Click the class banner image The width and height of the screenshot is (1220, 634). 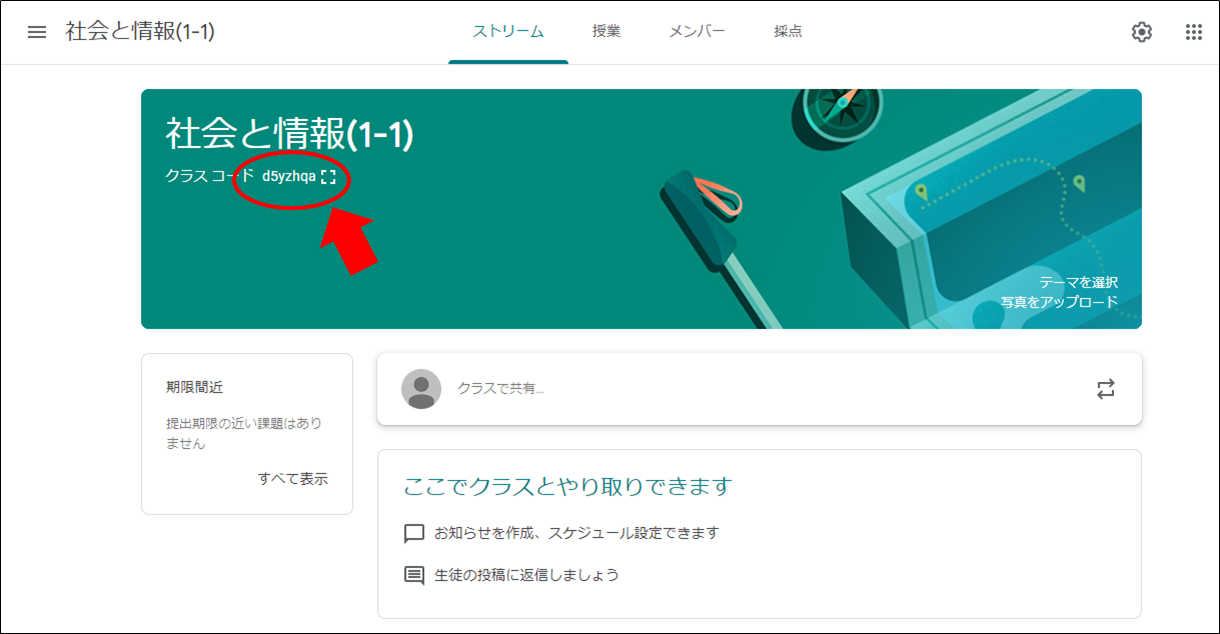tap(641, 209)
